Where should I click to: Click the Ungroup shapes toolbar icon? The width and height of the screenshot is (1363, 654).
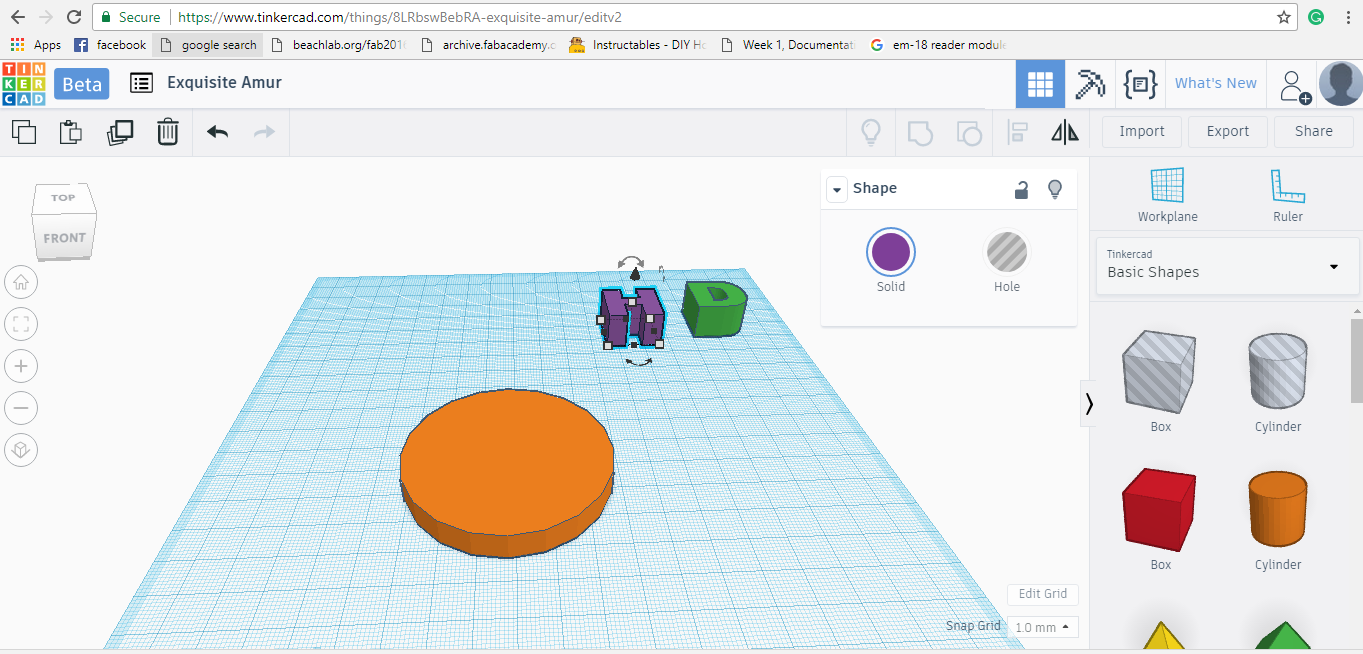point(968,132)
